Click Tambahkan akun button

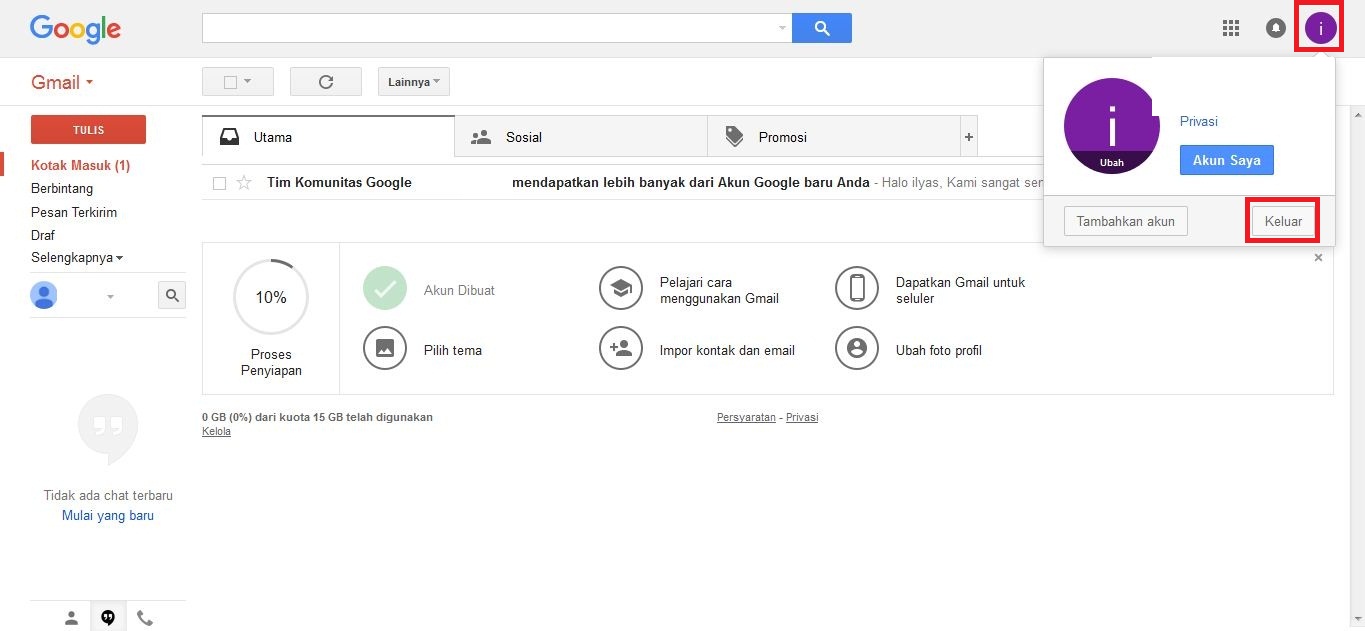click(x=1125, y=221)
